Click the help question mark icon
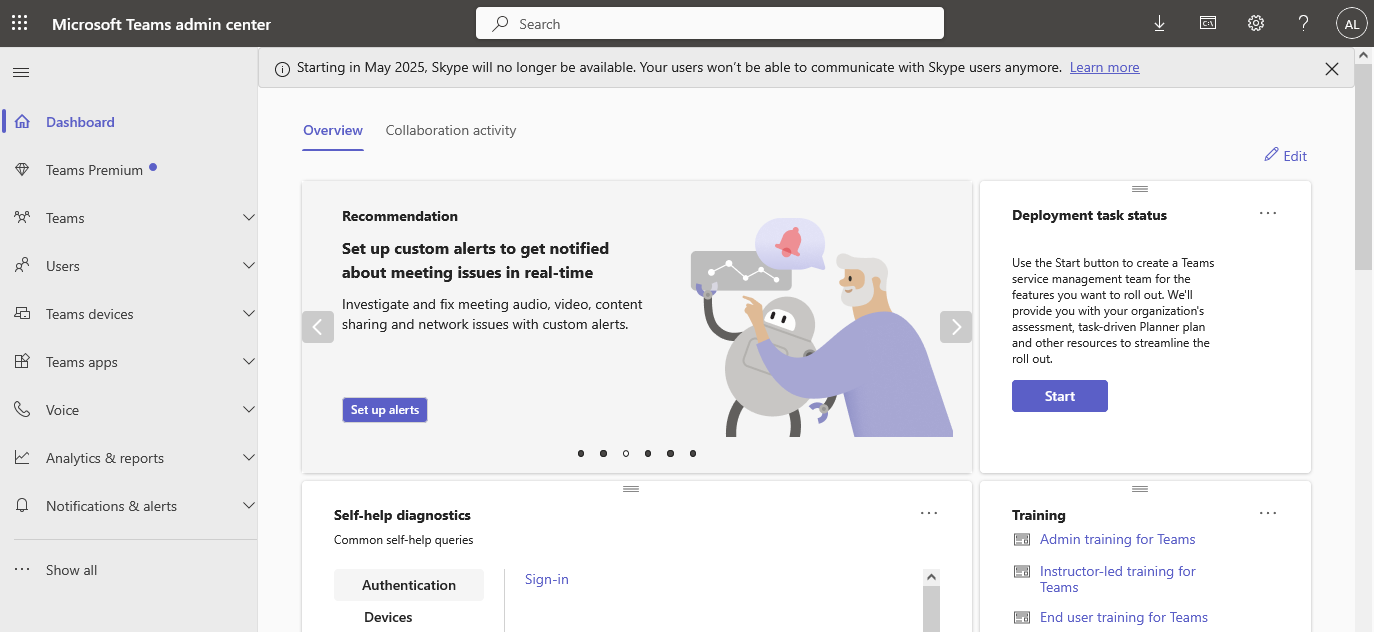 (1304, 24)
